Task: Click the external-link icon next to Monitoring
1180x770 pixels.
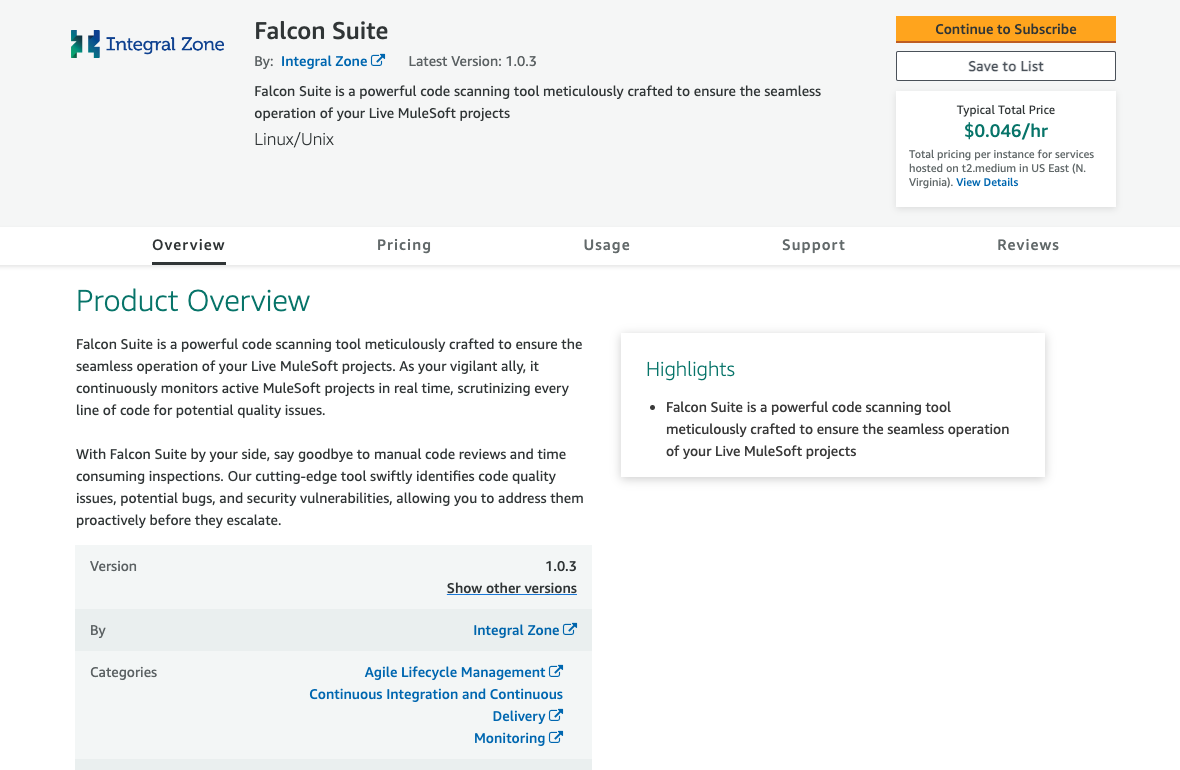Action: 555,738
